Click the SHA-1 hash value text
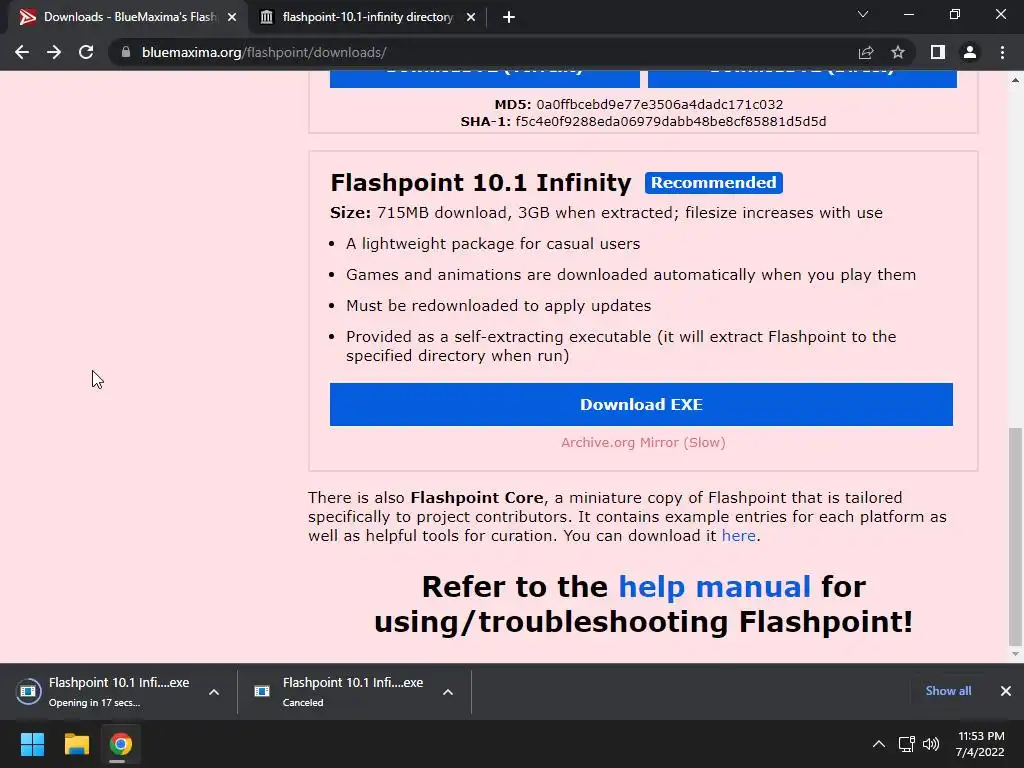The height and width of the screenshot is (768, 1024). (671, 121)
